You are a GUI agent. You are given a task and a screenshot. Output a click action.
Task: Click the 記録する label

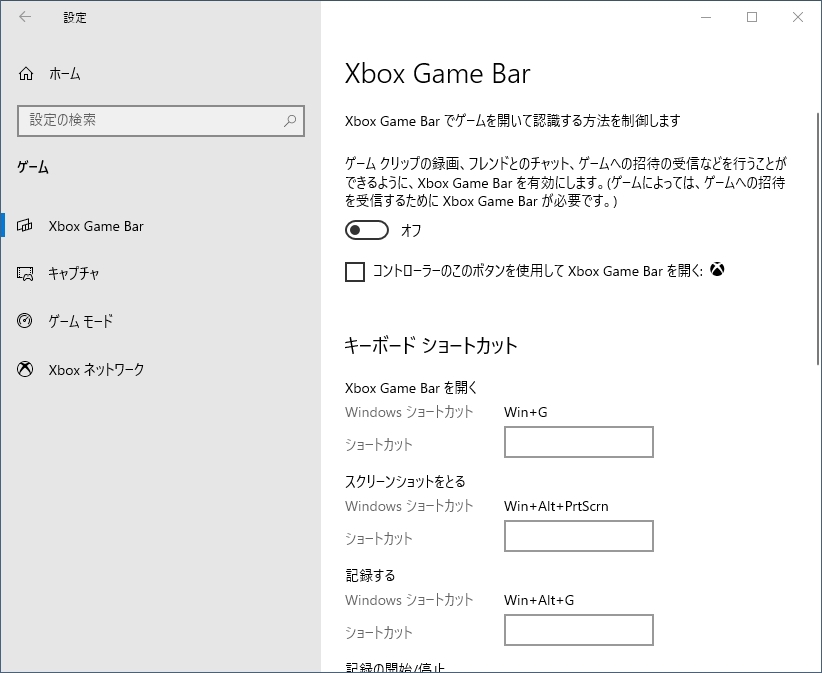(370, 575)
